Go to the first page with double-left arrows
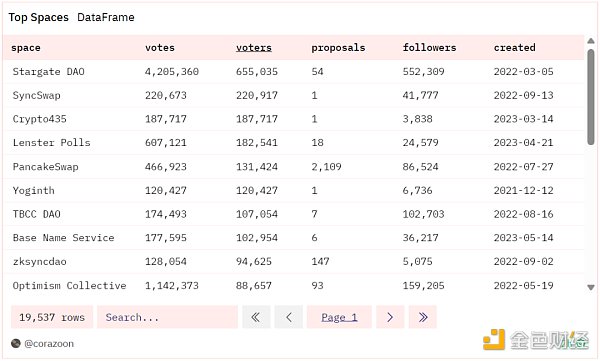 pos(256,317)
